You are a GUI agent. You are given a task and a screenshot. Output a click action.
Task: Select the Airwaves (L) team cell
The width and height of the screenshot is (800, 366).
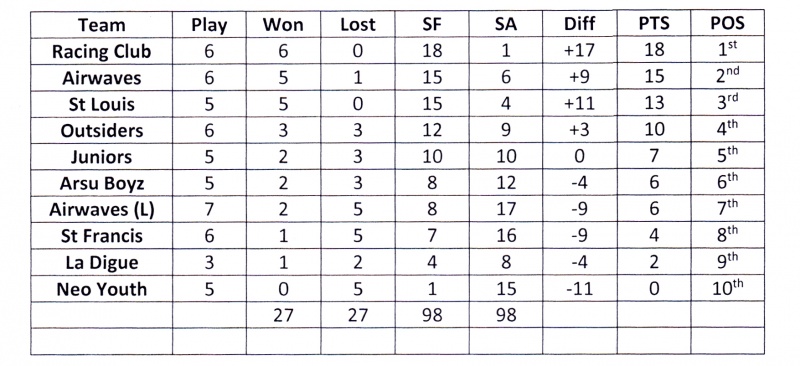pyautogui.click(x=102, y=210)
